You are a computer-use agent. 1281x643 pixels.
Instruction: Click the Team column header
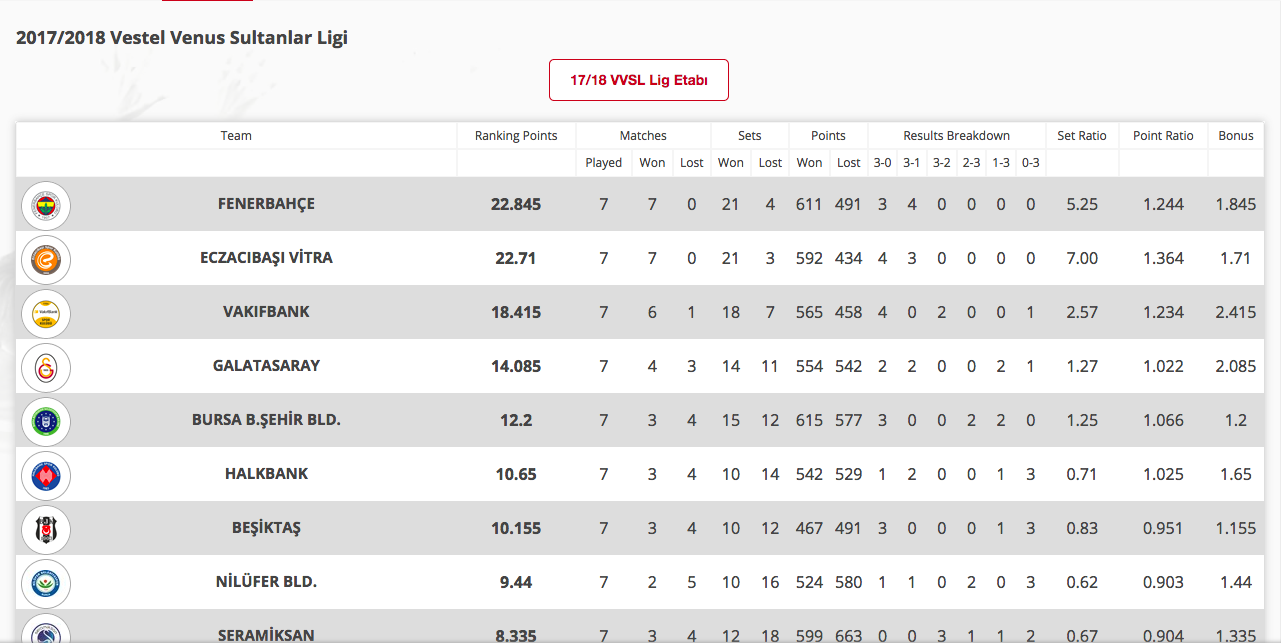[x=236, y=136]
